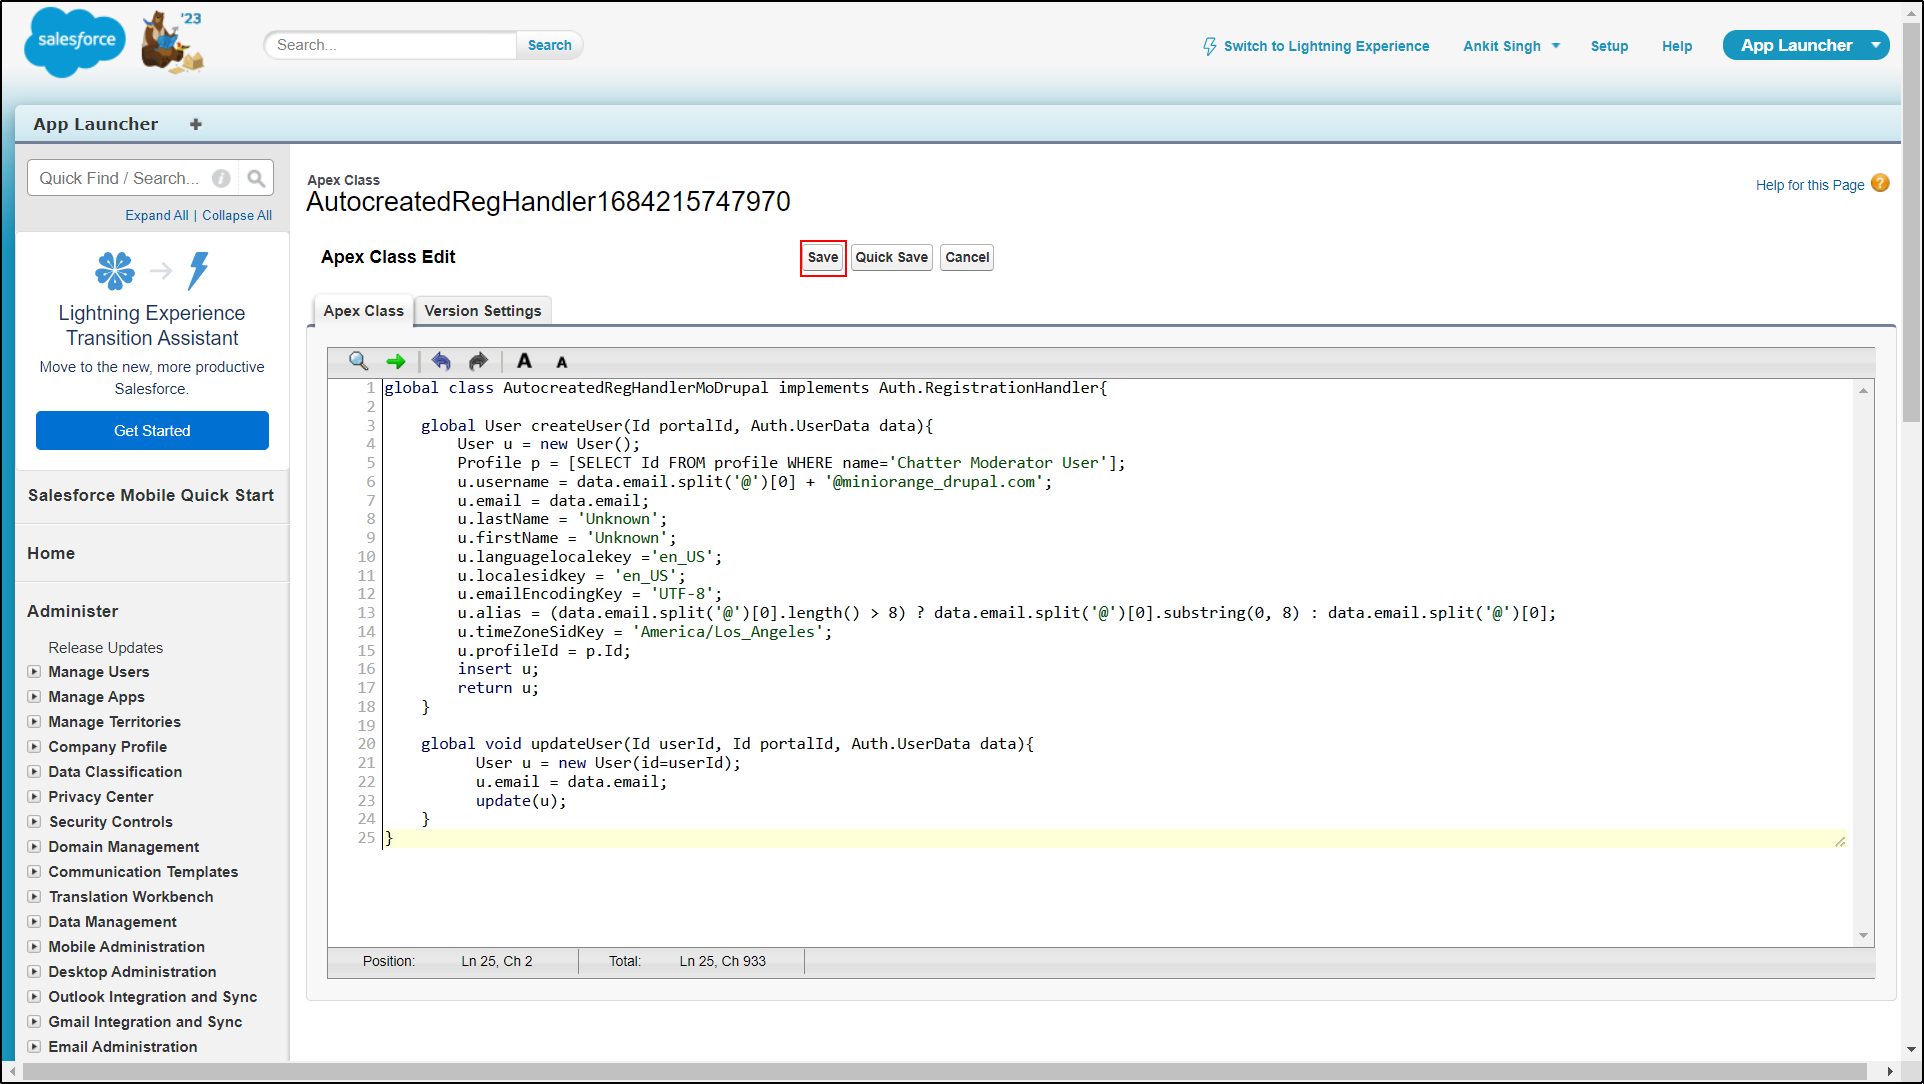The height and width of the screenshot is (1084, 1924).
Task: Click the search magnifier icon in editor toolbar
Action: click(358, 361)
